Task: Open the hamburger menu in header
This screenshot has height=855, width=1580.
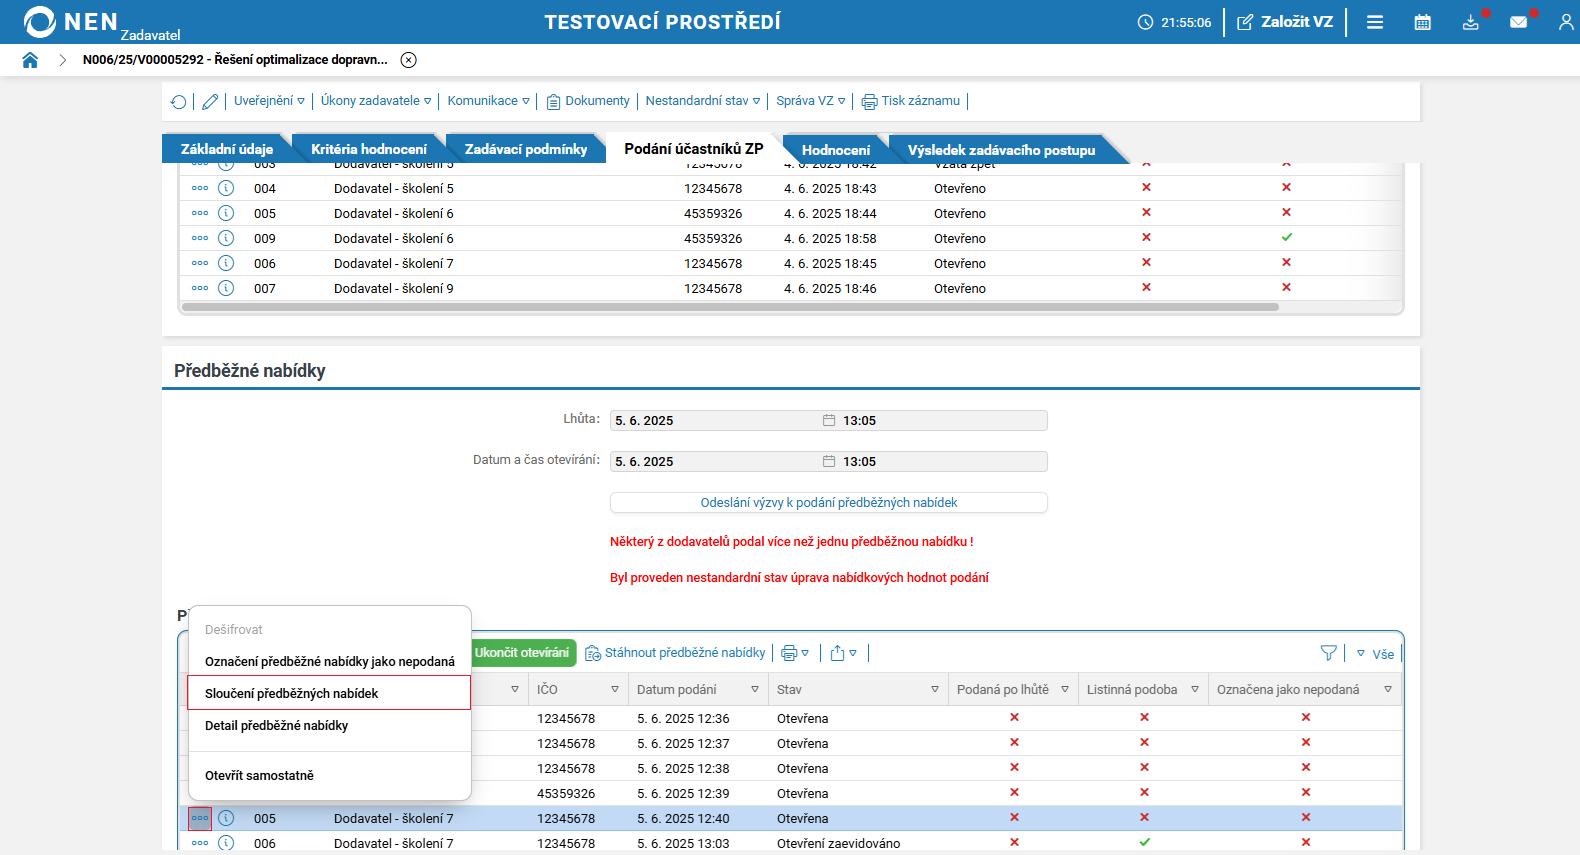Action: tap(1375, 22)
